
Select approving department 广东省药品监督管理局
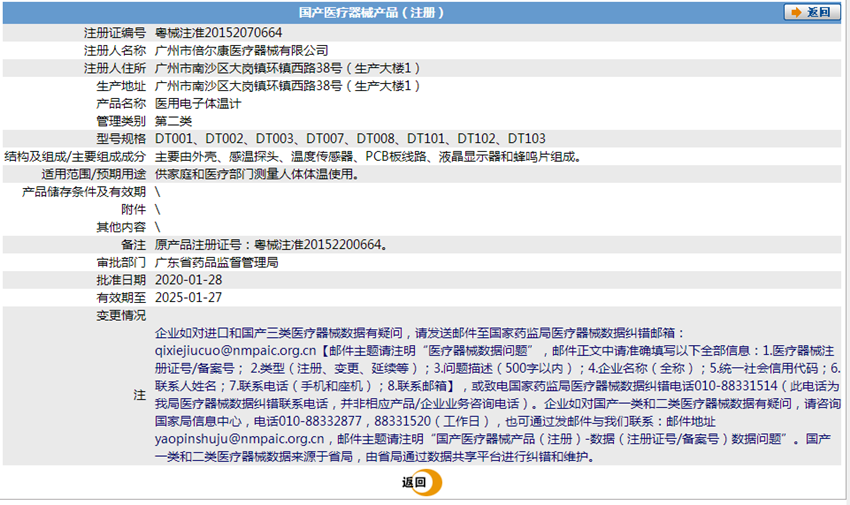(x=216, y=262)
